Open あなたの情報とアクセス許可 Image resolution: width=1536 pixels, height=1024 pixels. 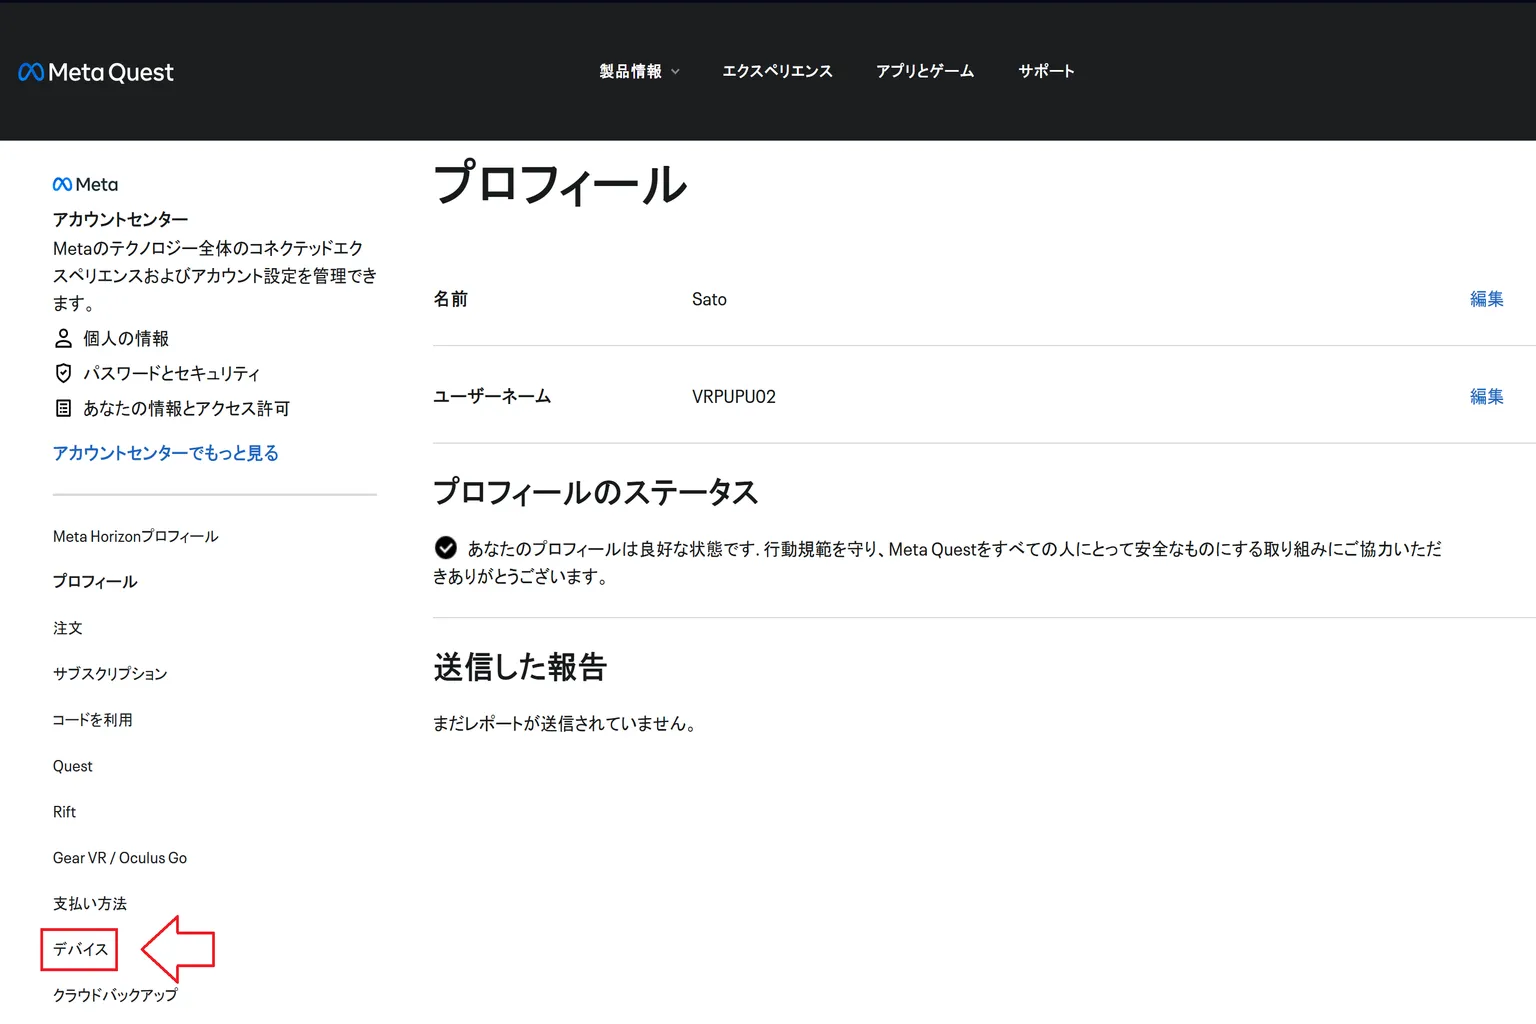186,408
